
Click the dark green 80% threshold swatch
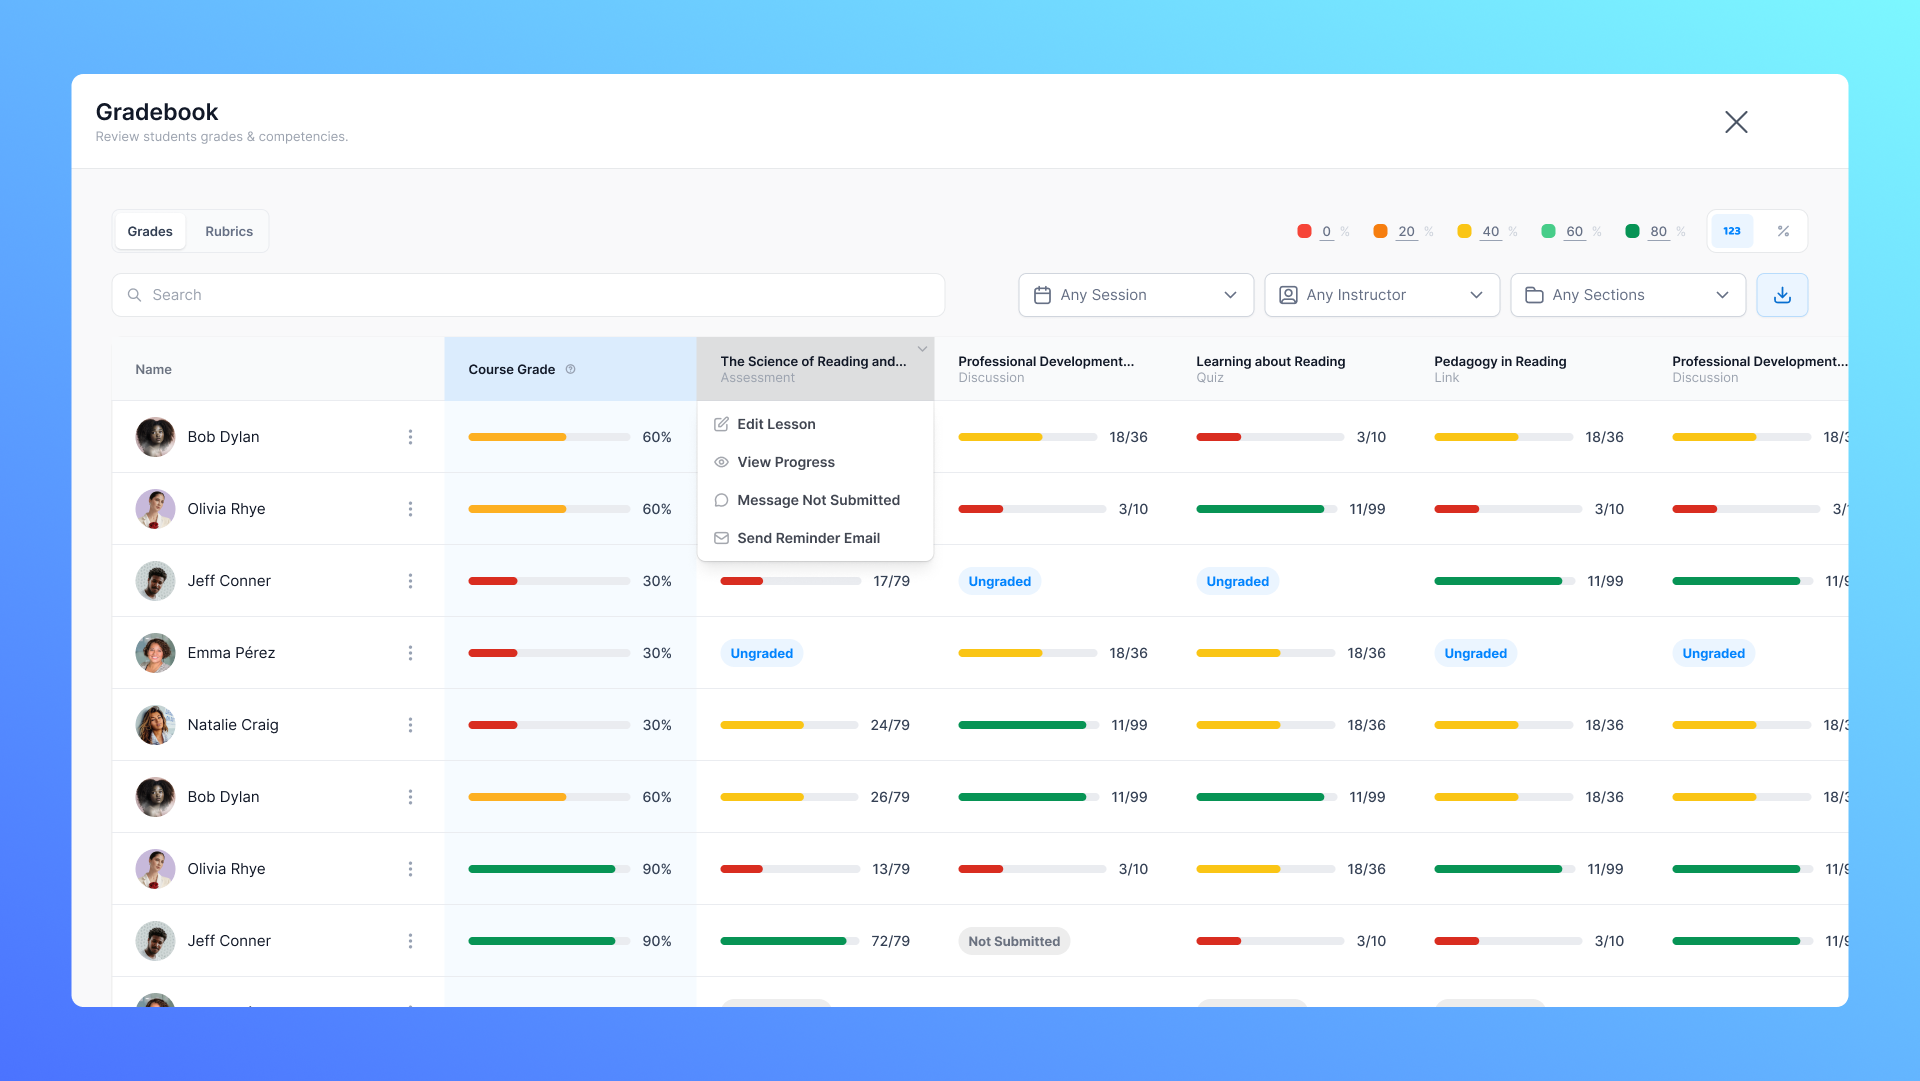click(1632, 231)
